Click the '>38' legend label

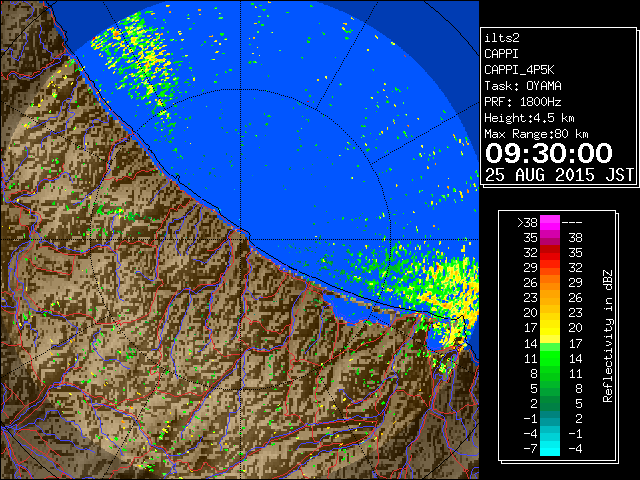click(x=527, y=223)
